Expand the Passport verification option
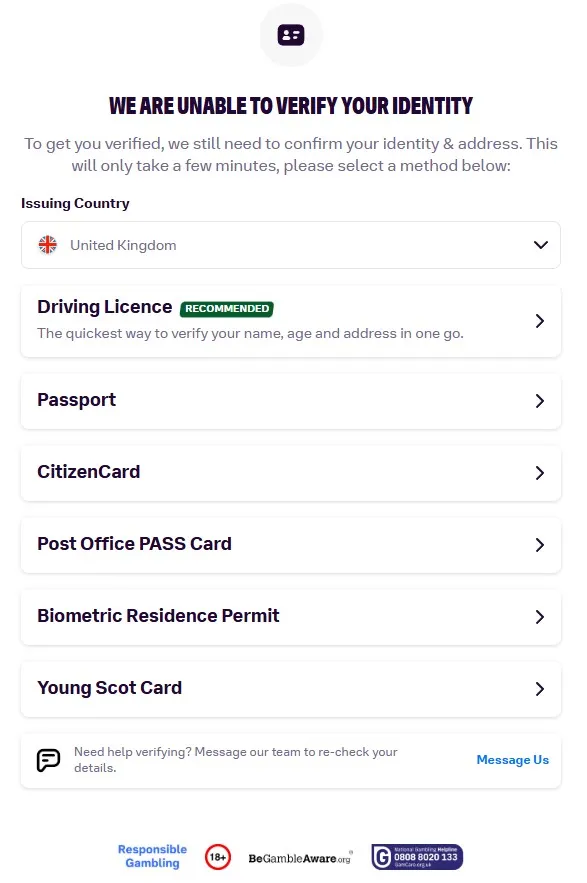Viewport: 587px width, 883px height. [291, 401]
